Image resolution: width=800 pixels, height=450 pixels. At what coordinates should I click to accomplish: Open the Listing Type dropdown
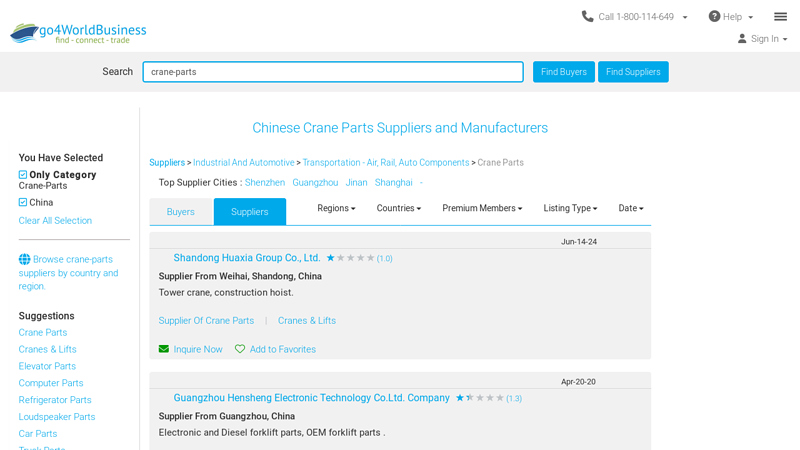(570, 208)
